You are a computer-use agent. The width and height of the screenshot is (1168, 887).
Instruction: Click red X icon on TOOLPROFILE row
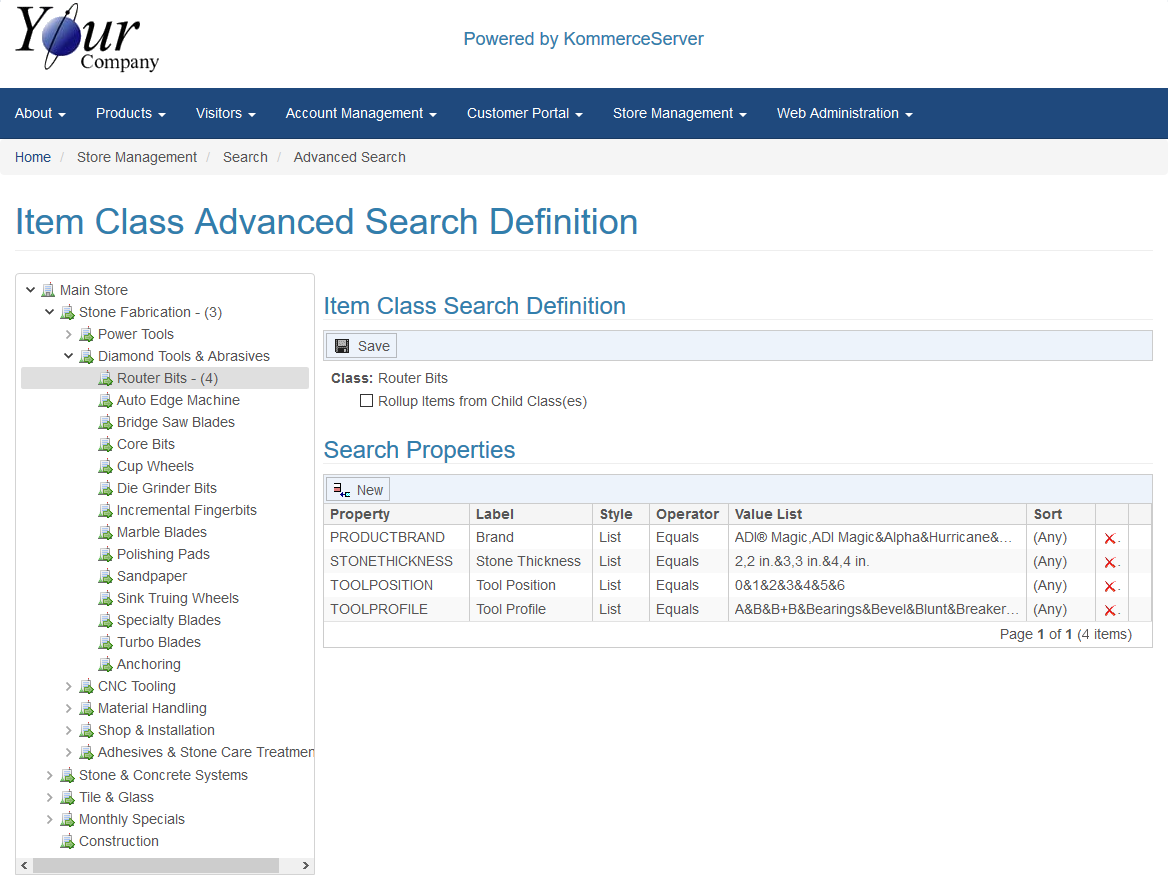1109,610
